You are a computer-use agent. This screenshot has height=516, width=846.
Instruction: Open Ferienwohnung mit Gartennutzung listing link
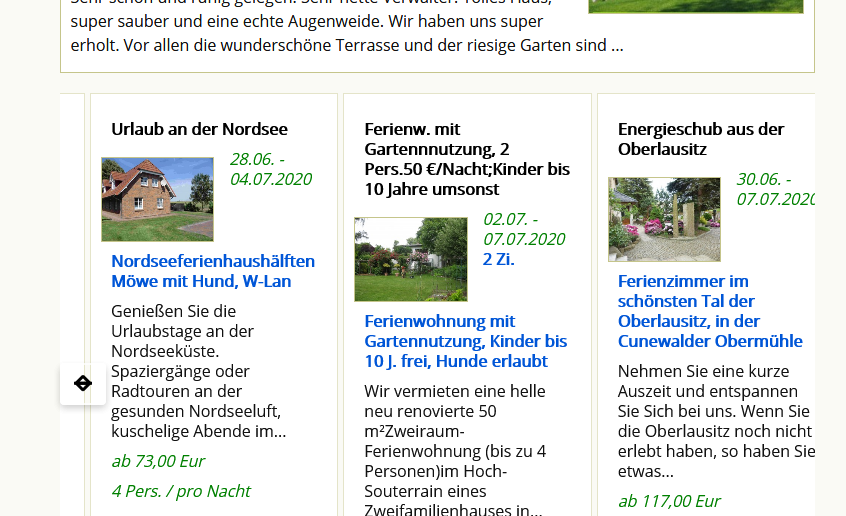(465, 341)
